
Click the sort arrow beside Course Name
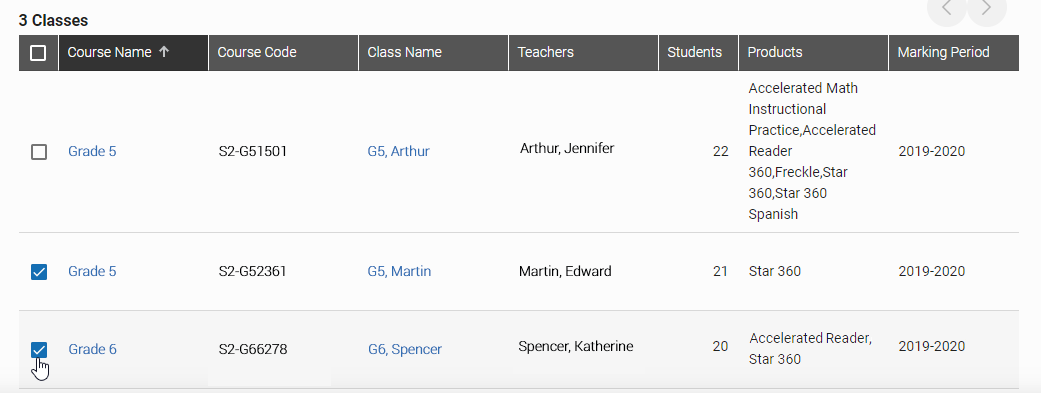[x=164, y=52]
